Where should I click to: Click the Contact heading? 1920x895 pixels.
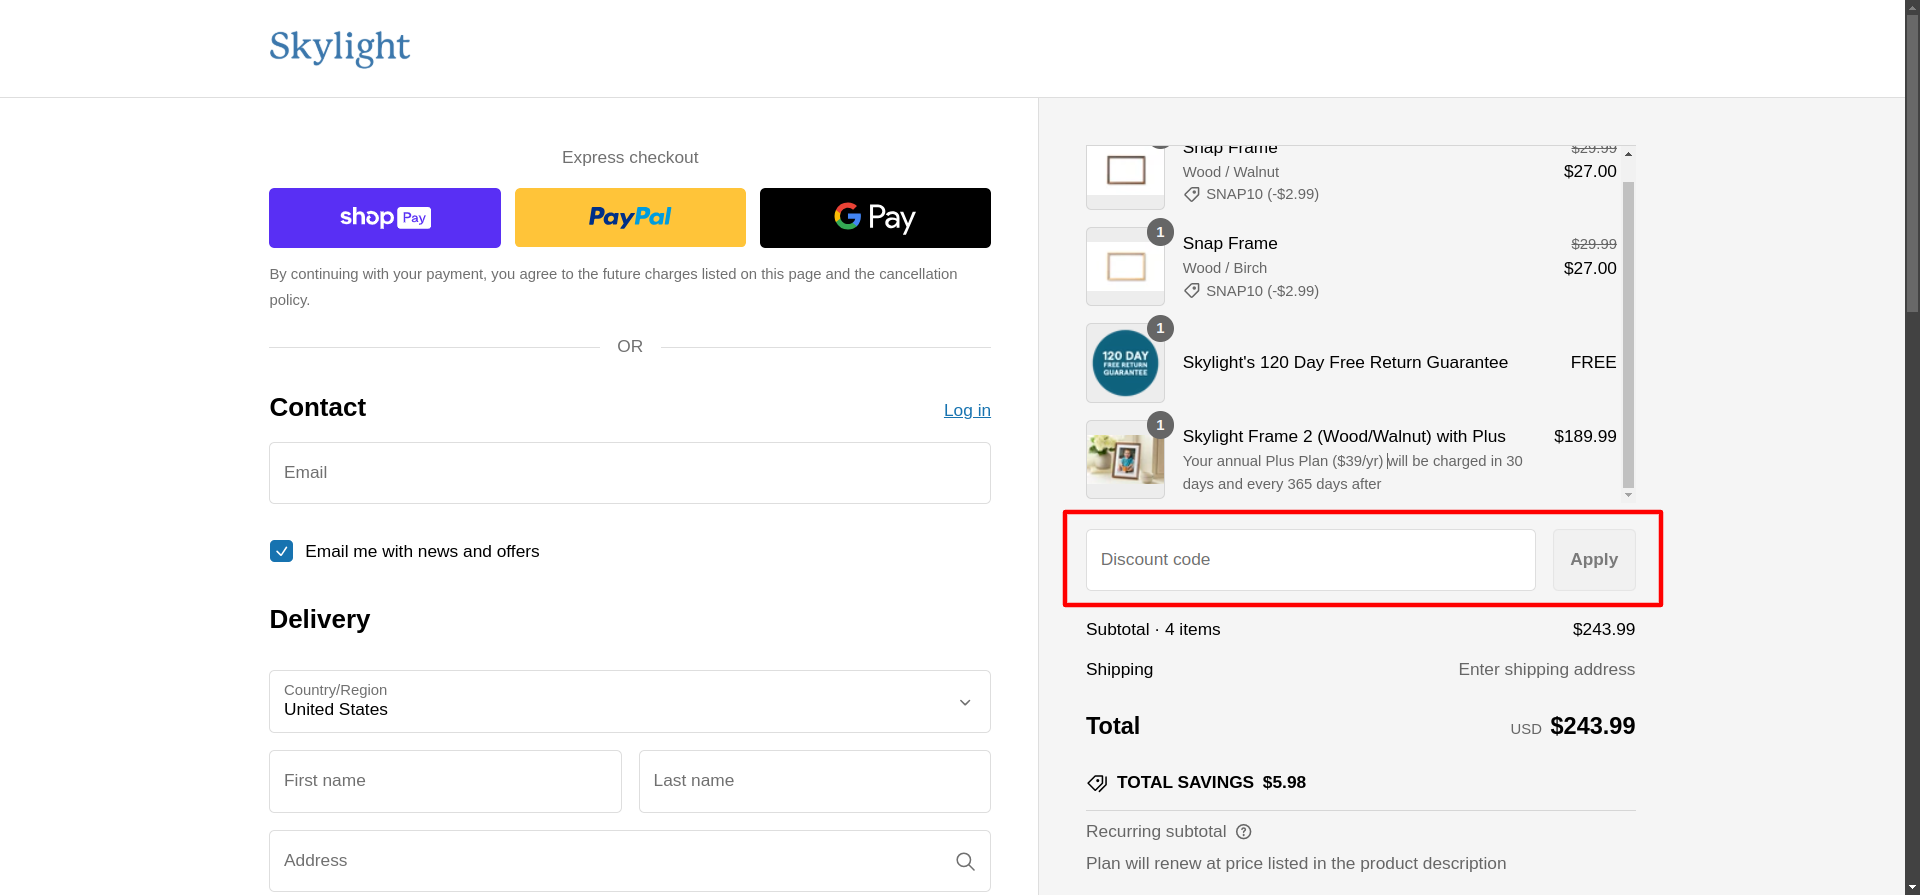click(318, 408)
